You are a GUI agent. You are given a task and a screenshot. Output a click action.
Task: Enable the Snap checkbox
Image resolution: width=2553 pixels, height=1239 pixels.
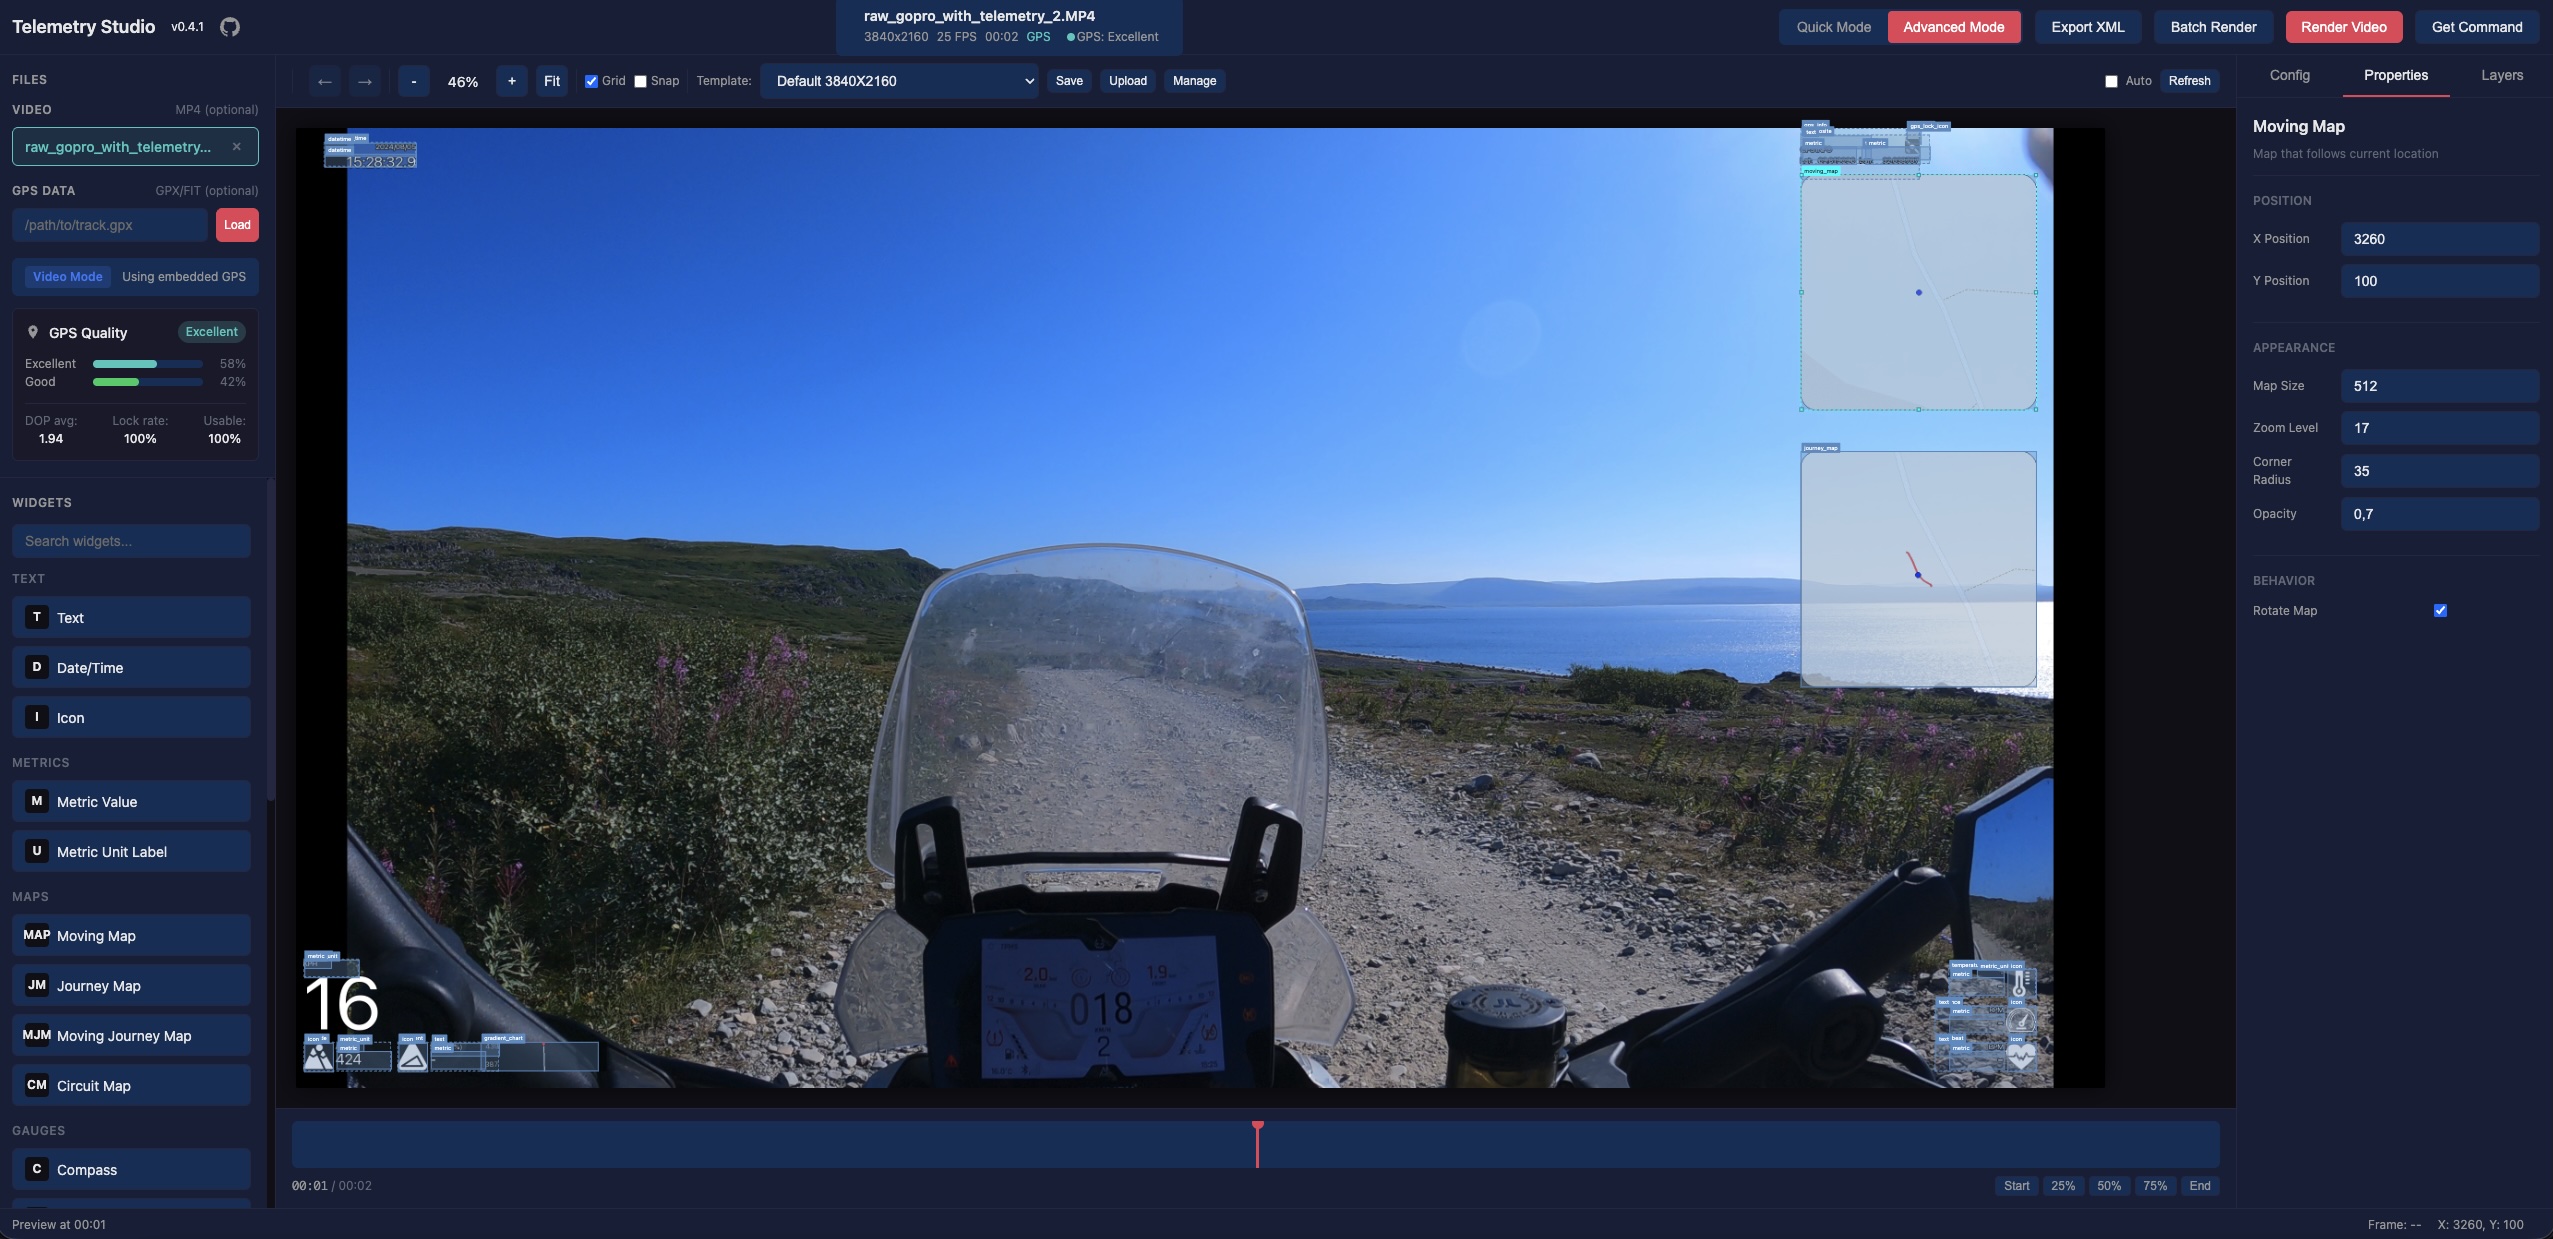640,81
